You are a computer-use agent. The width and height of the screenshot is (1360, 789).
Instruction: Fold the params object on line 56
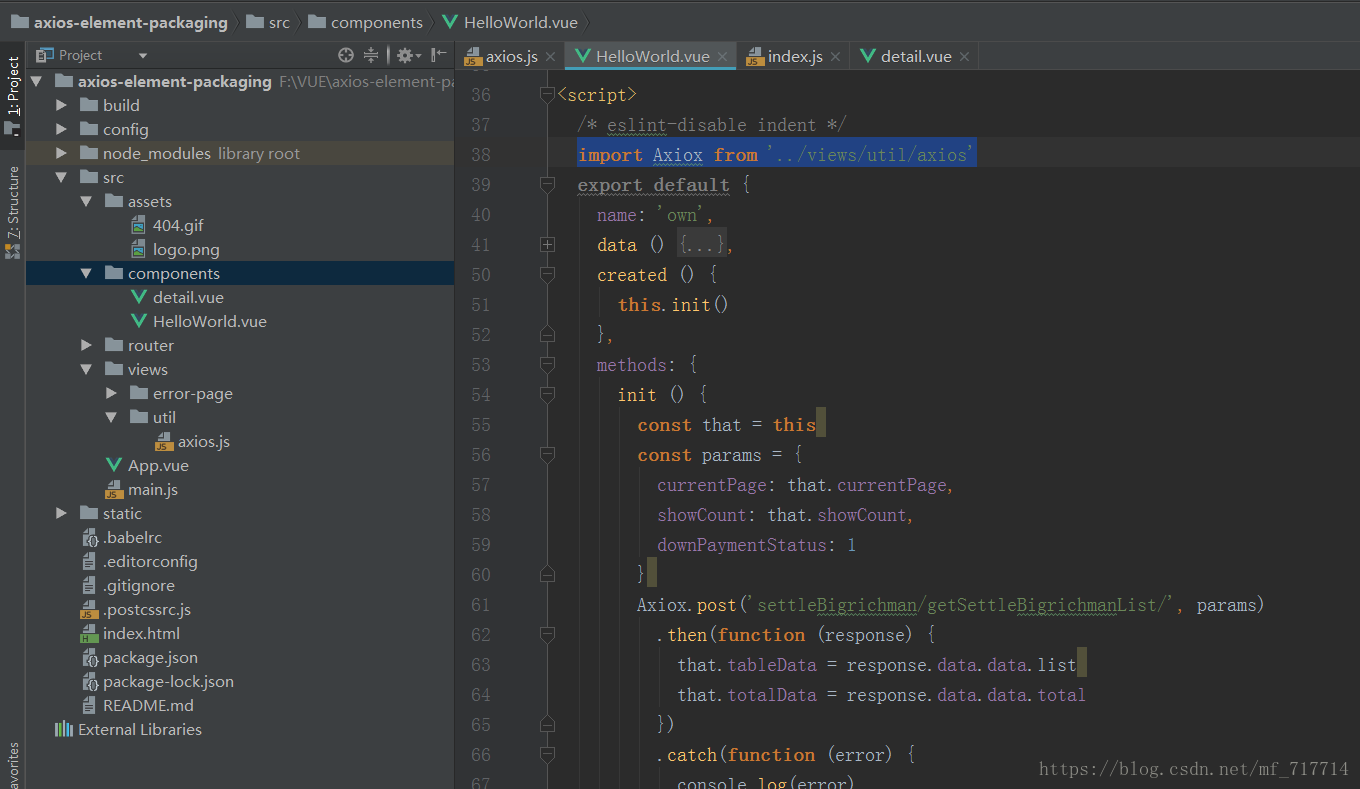[547, 455]
